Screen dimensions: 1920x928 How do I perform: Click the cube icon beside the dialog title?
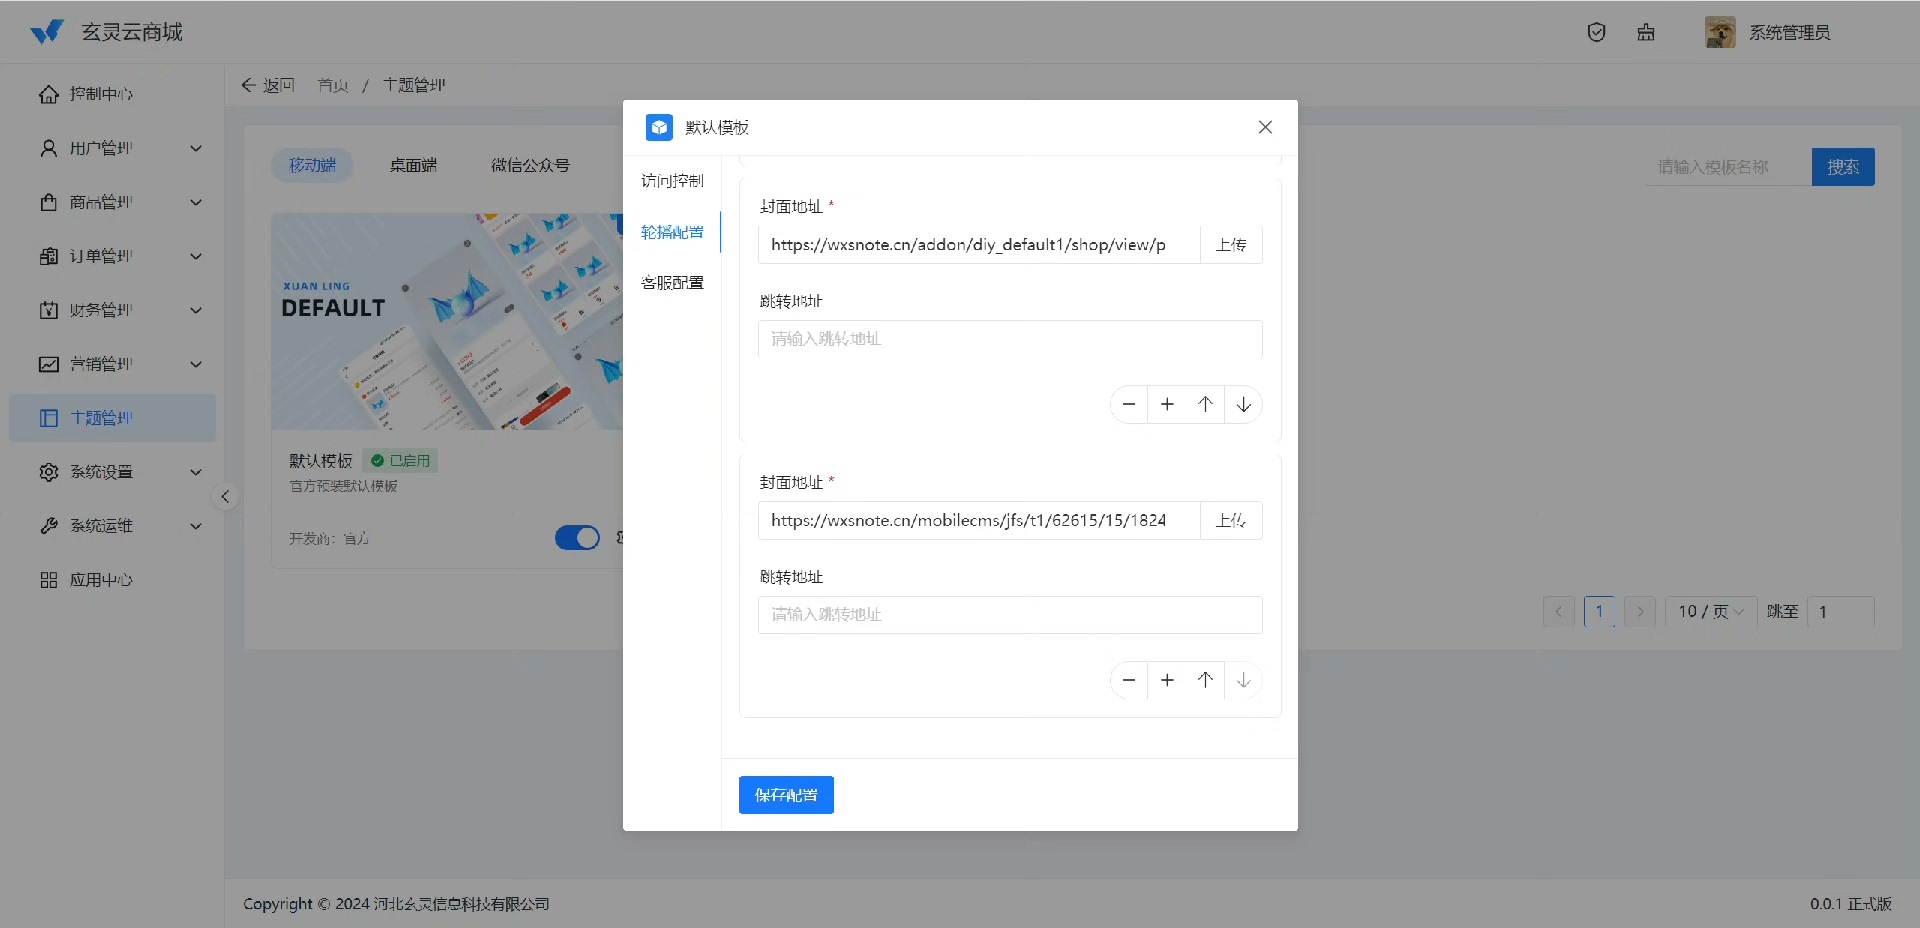pos(659,127)
